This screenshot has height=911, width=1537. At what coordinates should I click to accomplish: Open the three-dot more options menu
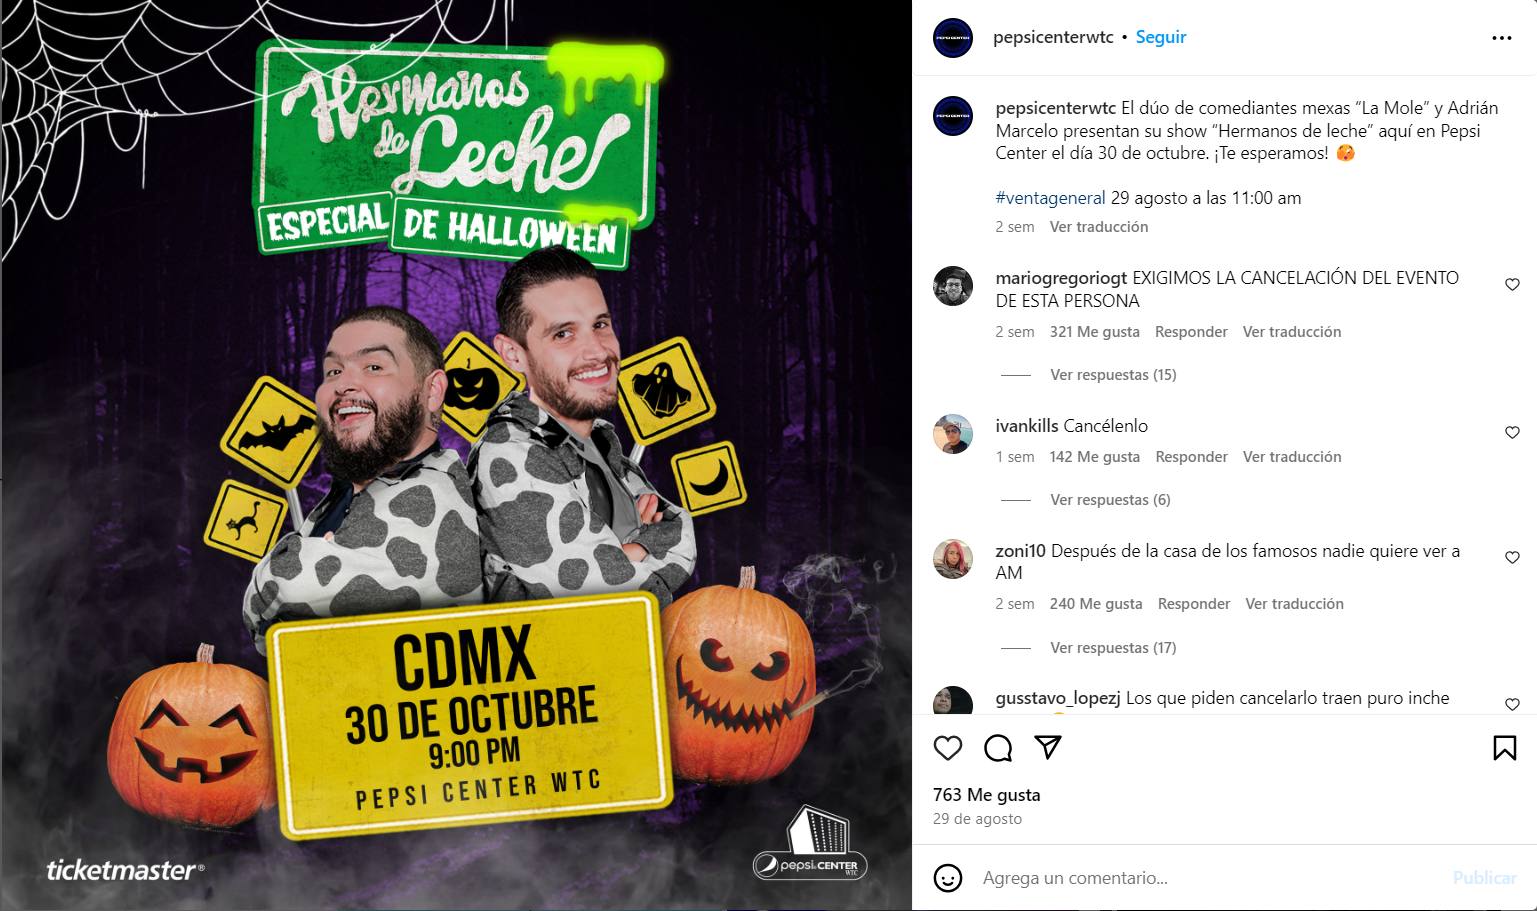point(1502,38)
